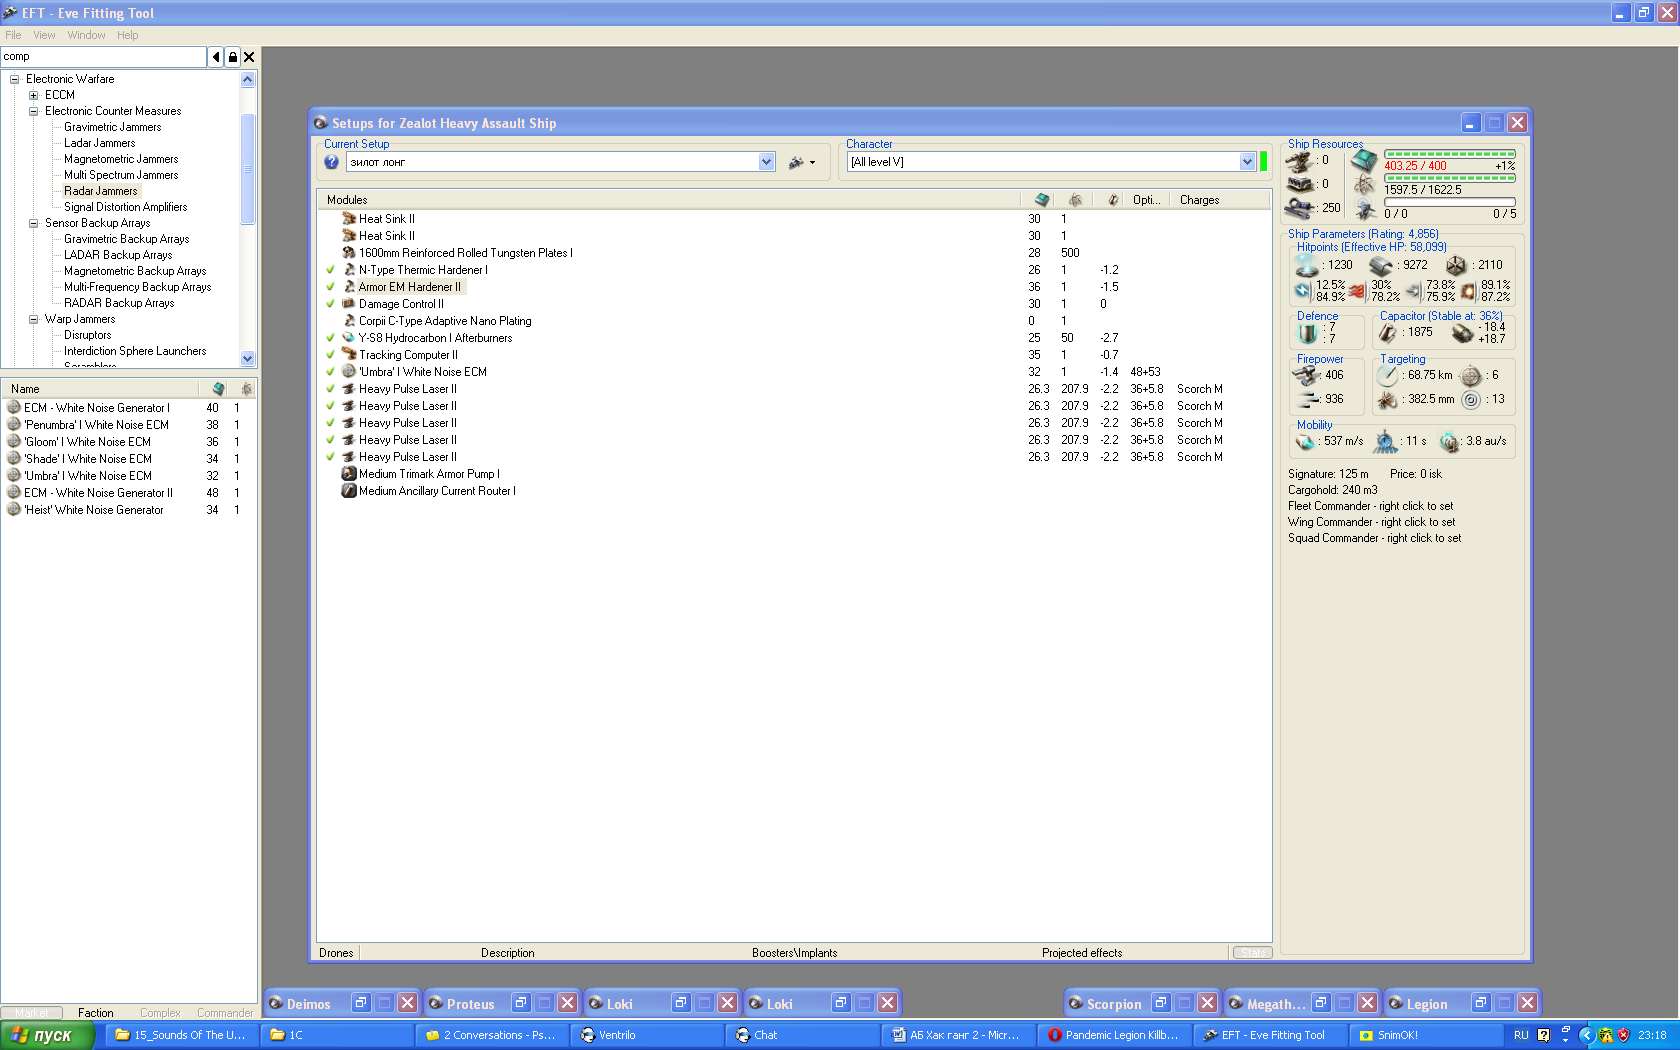Toggle Damage Control II active checkmark
Screen dimensions: 1680x1050
point(330,304)
